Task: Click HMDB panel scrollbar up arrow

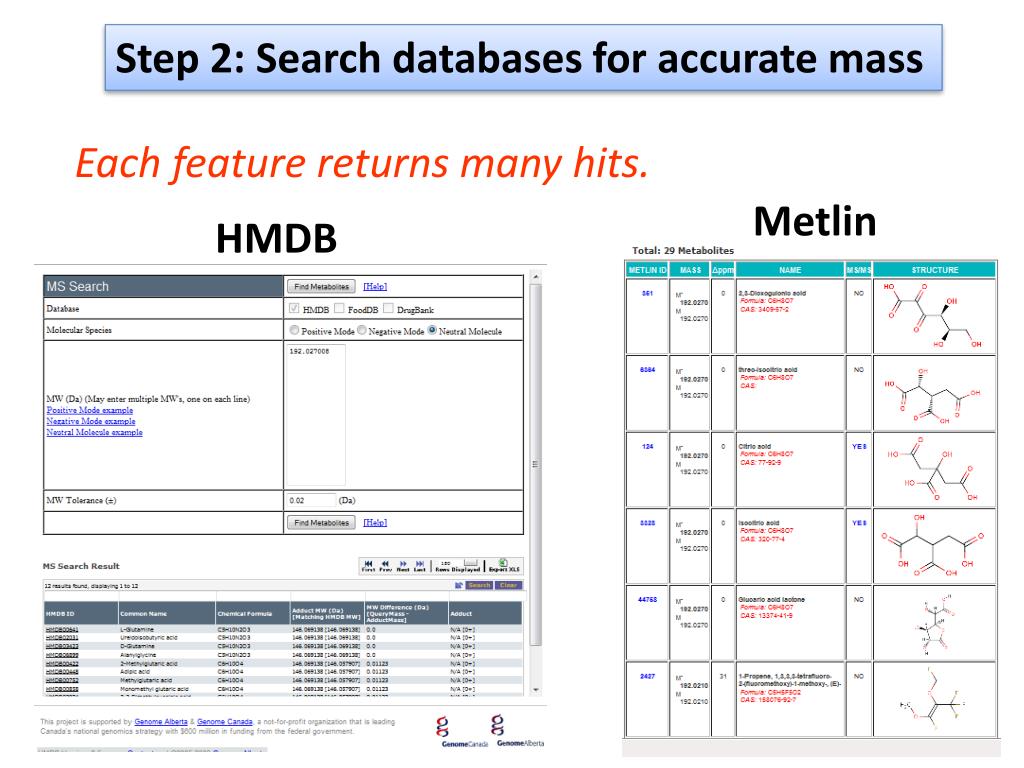Action: click(536, 277)
